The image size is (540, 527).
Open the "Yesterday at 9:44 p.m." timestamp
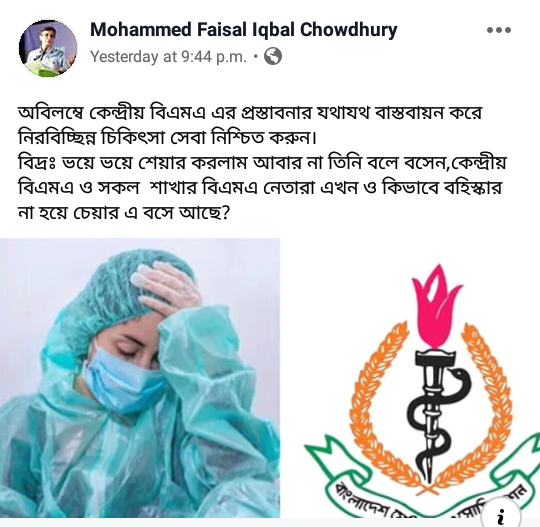click(168, 56)
